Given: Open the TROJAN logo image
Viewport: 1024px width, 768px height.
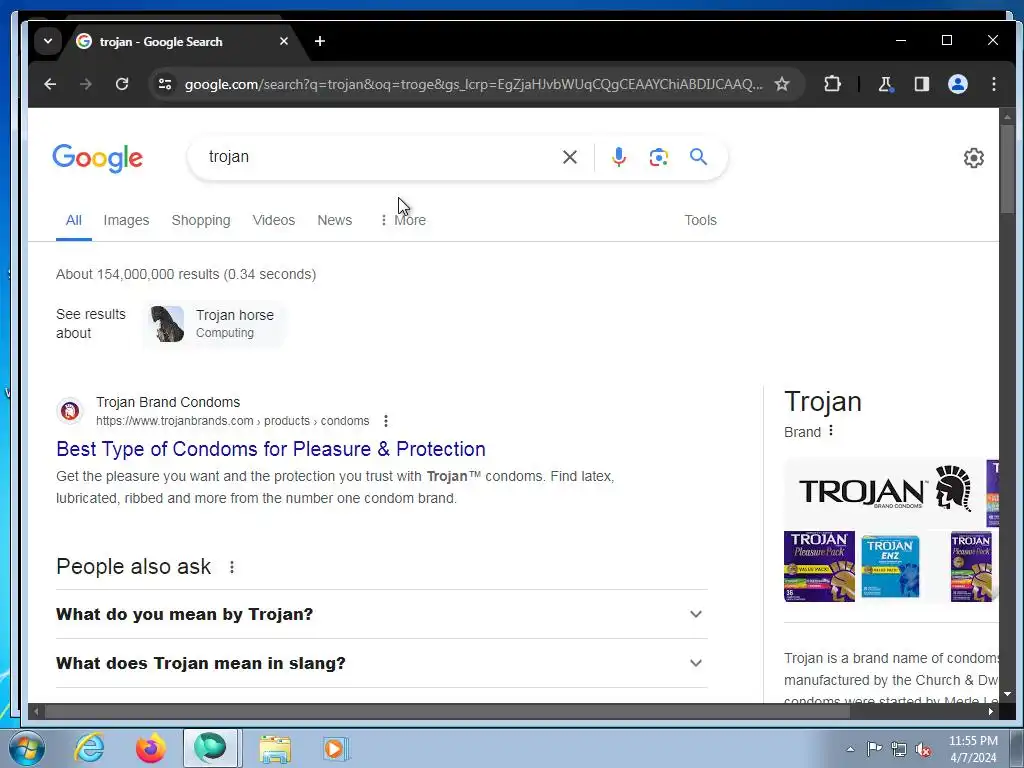Looking at the screenshot, I should pyautogui.click(x=884, y=493).
